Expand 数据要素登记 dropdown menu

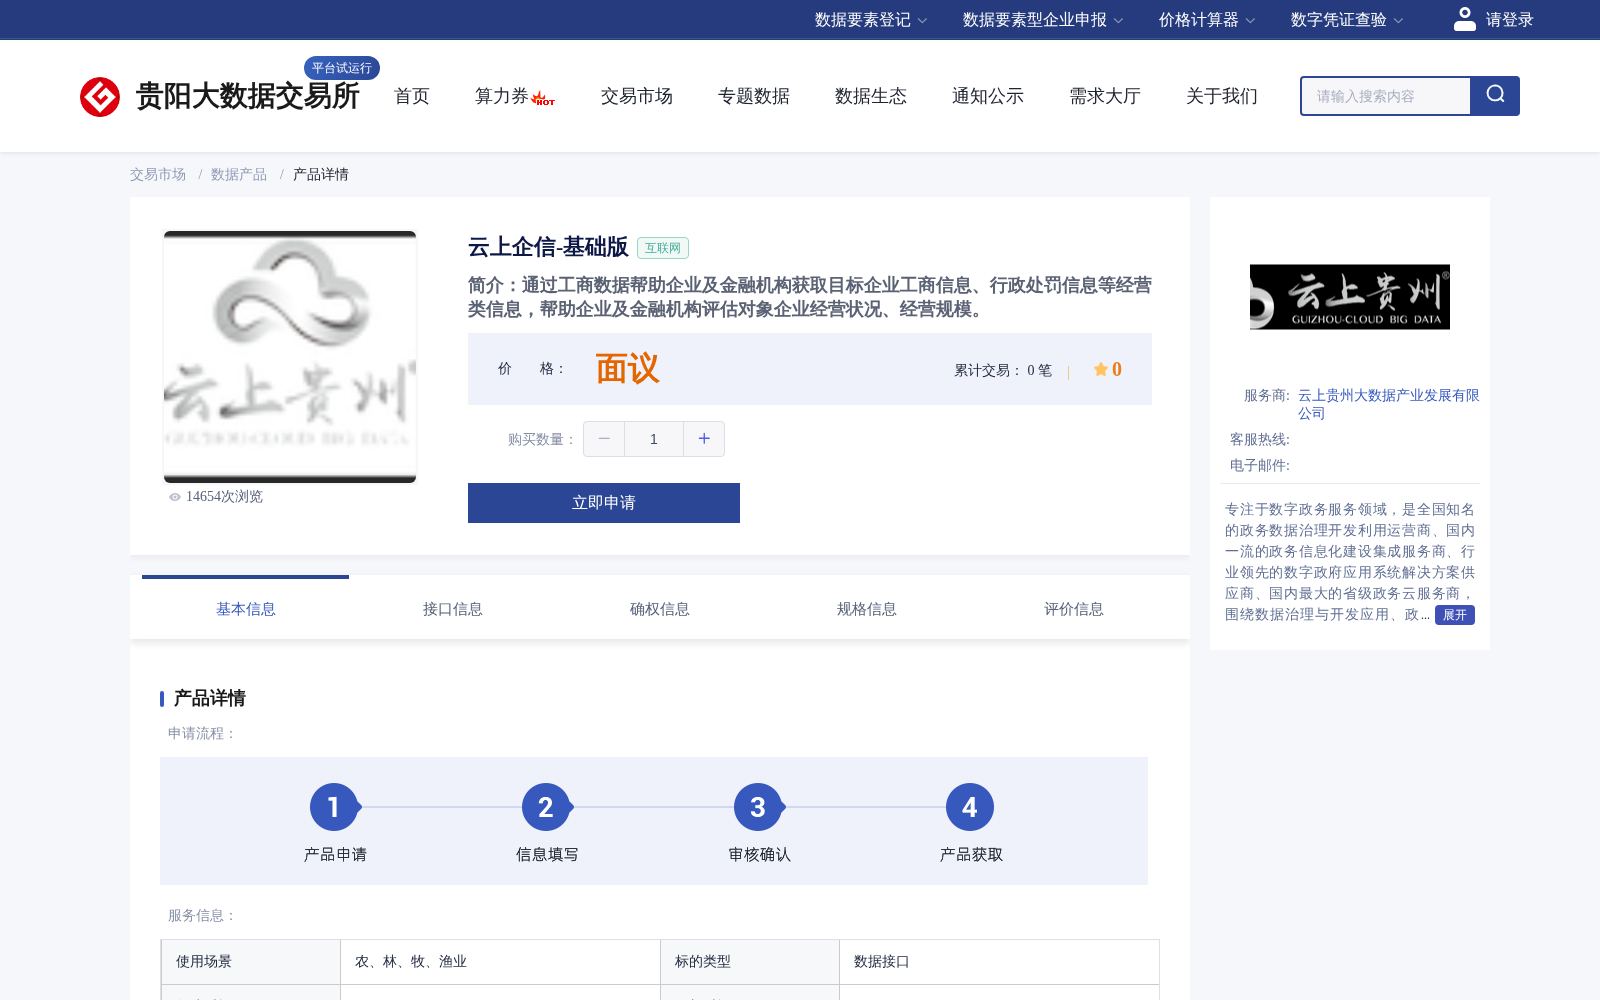871,20
